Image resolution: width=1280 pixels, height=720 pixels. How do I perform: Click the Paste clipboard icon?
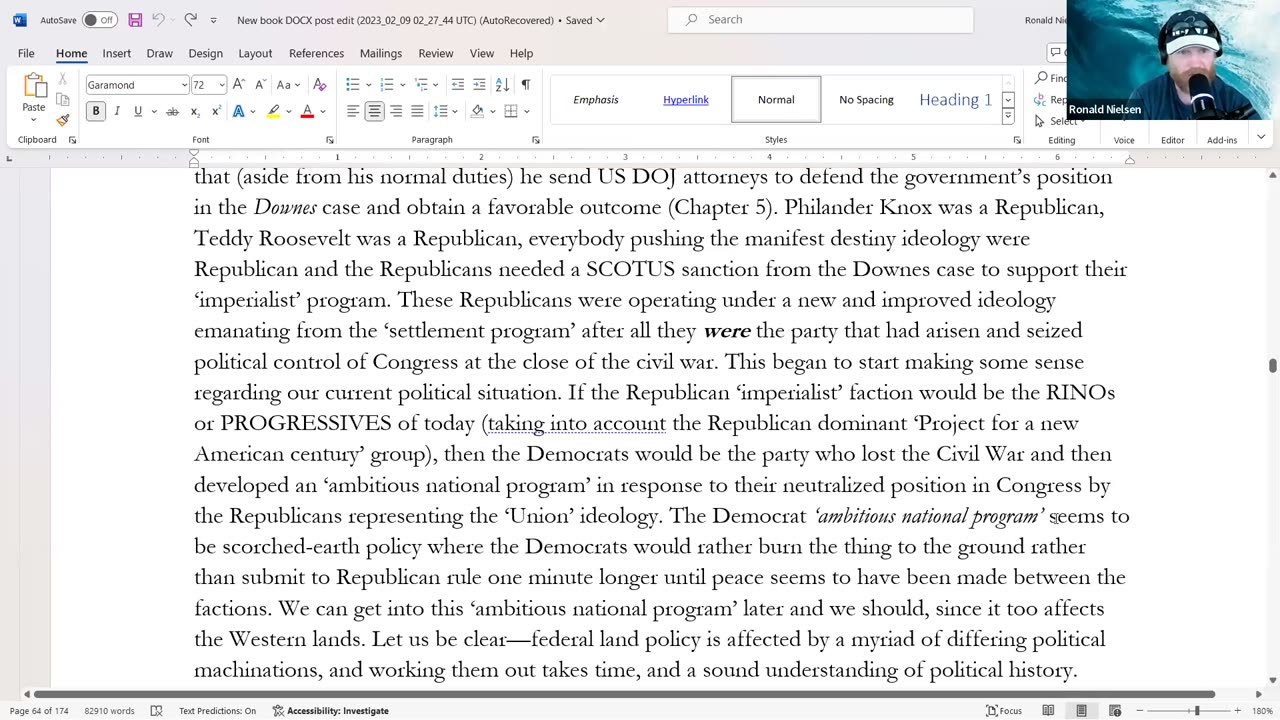click(34, 86)
